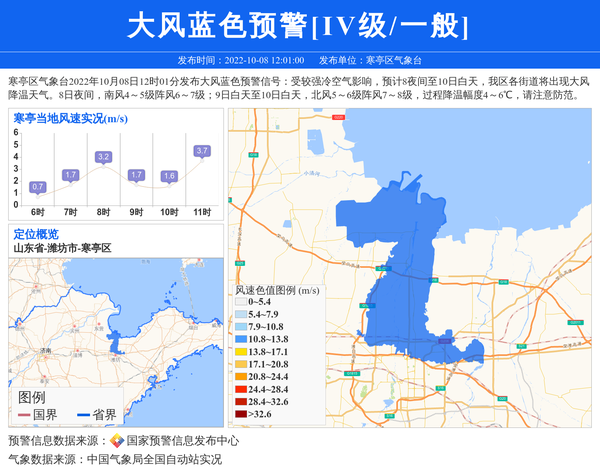The width and height of the screenshot is (600, 471).
Task: Click the 3.2 data label at 8时
Action: coord(103,157)
